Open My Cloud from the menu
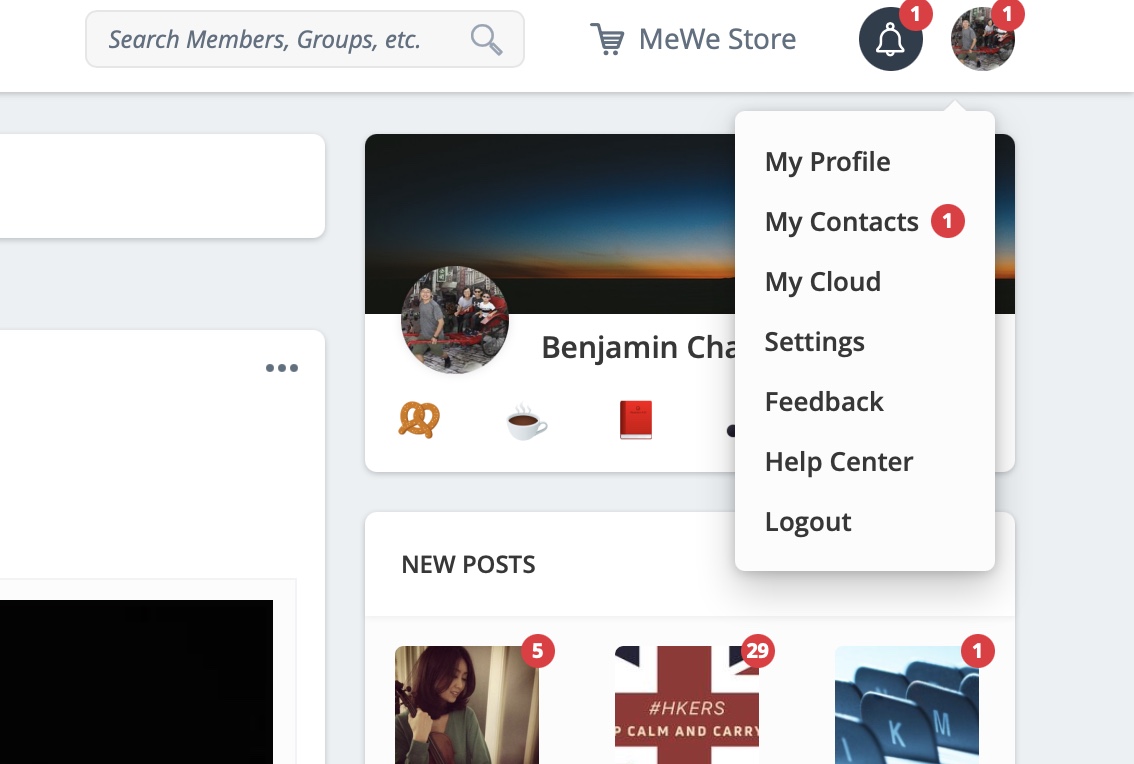This screenshot has width=1134, height=764. pyautogui.click(x=823, y=282)
